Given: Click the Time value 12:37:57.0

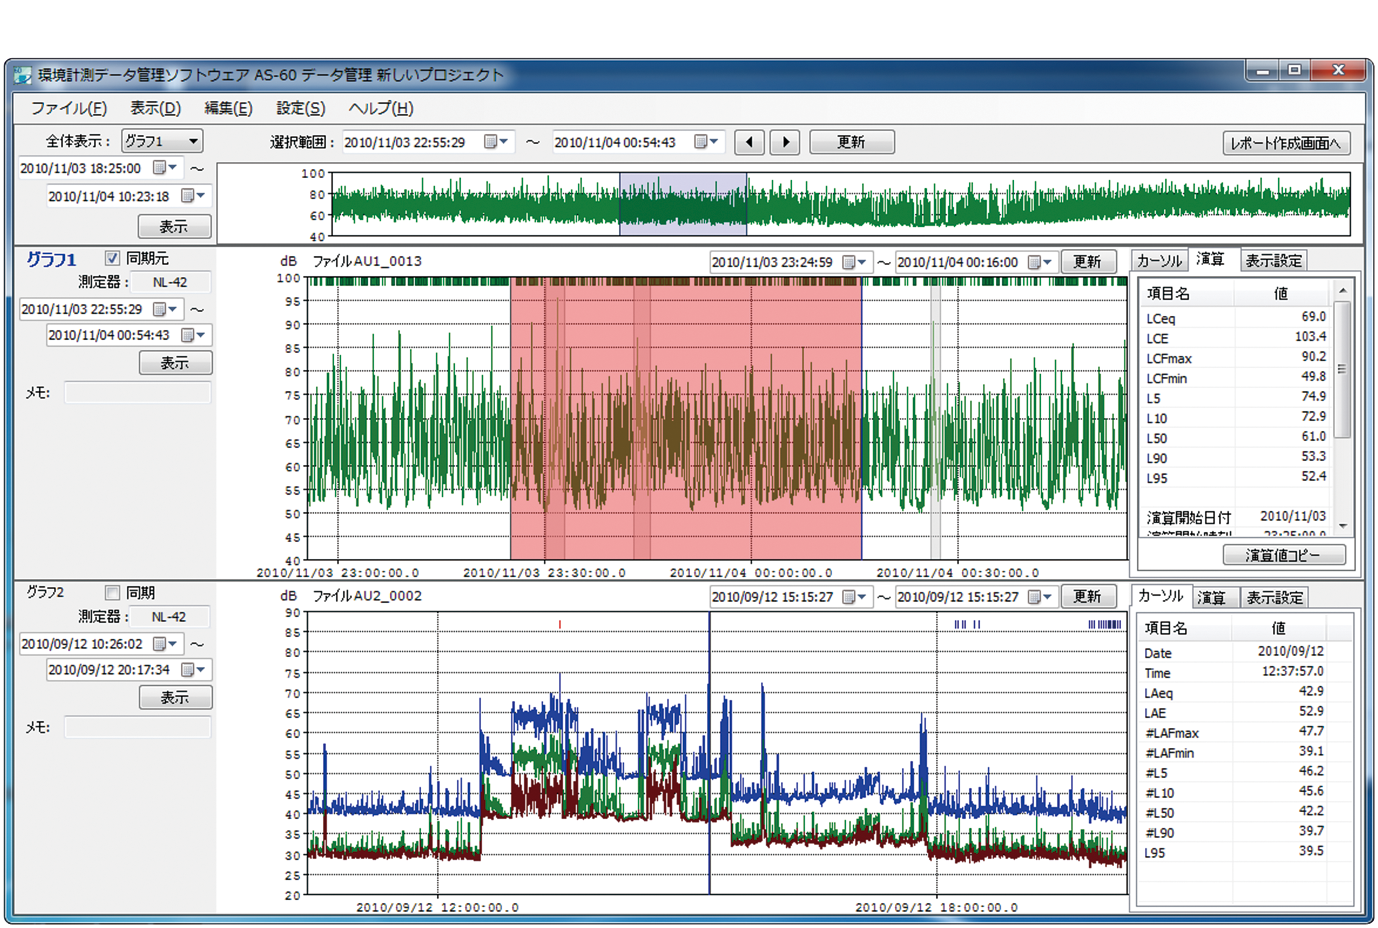Looking at the screenshot, I should pyautogui.click(x=1292, y=672).
